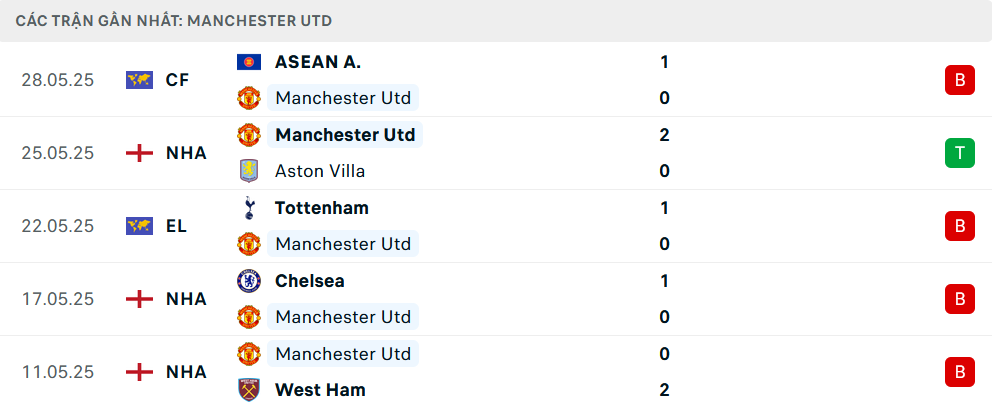Viewport: 992px width, 407px height.
Task: Click the green T result badge
Action: coord(960,153)
